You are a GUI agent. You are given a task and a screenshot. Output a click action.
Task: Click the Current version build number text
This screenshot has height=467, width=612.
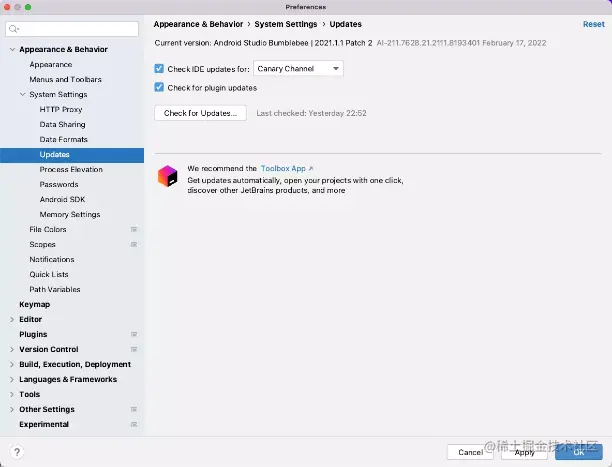pos(461,43)
